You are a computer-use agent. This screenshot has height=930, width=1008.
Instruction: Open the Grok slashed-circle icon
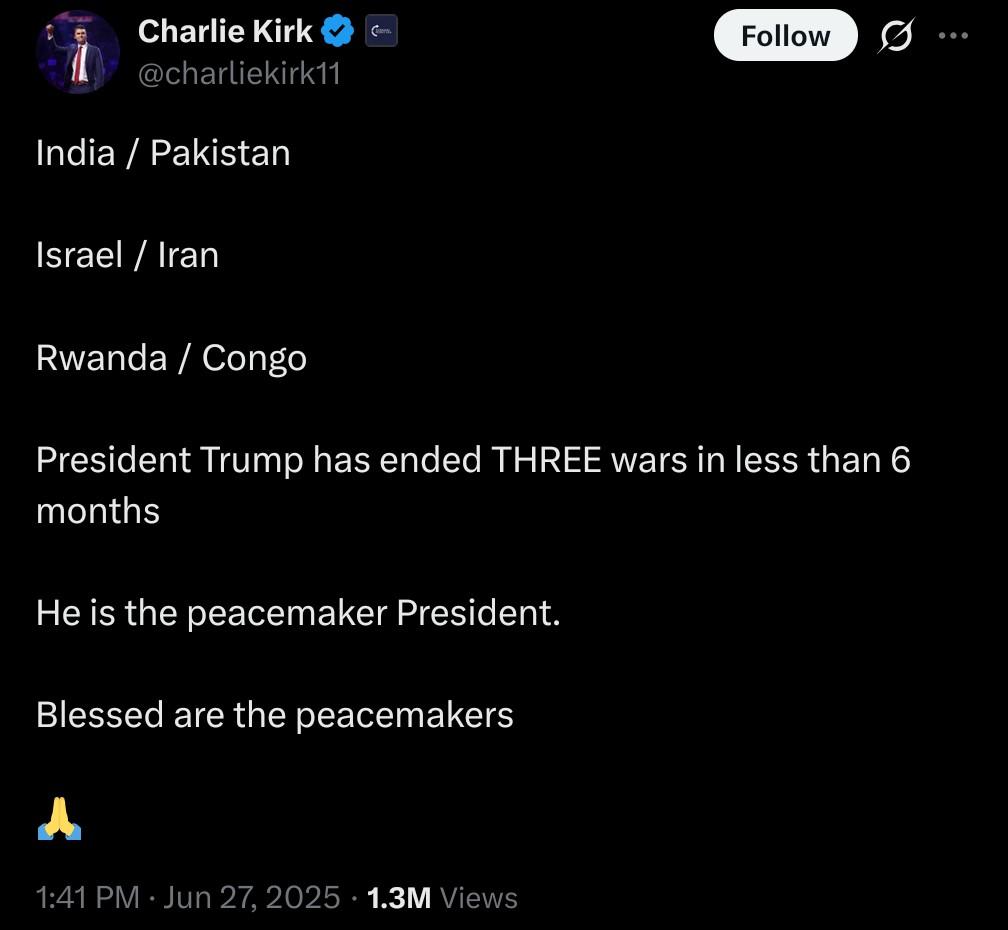click(895, 37)
